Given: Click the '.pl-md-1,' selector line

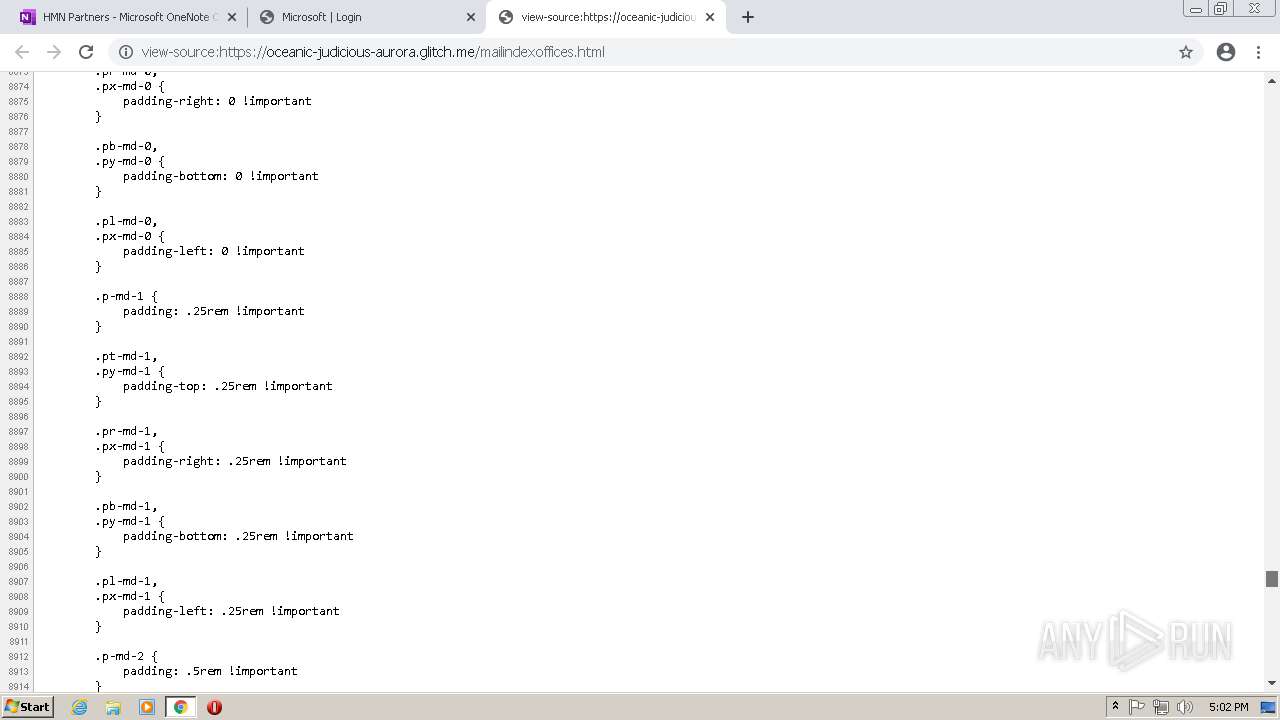Looking at the screenshot, I should point(126,581).
